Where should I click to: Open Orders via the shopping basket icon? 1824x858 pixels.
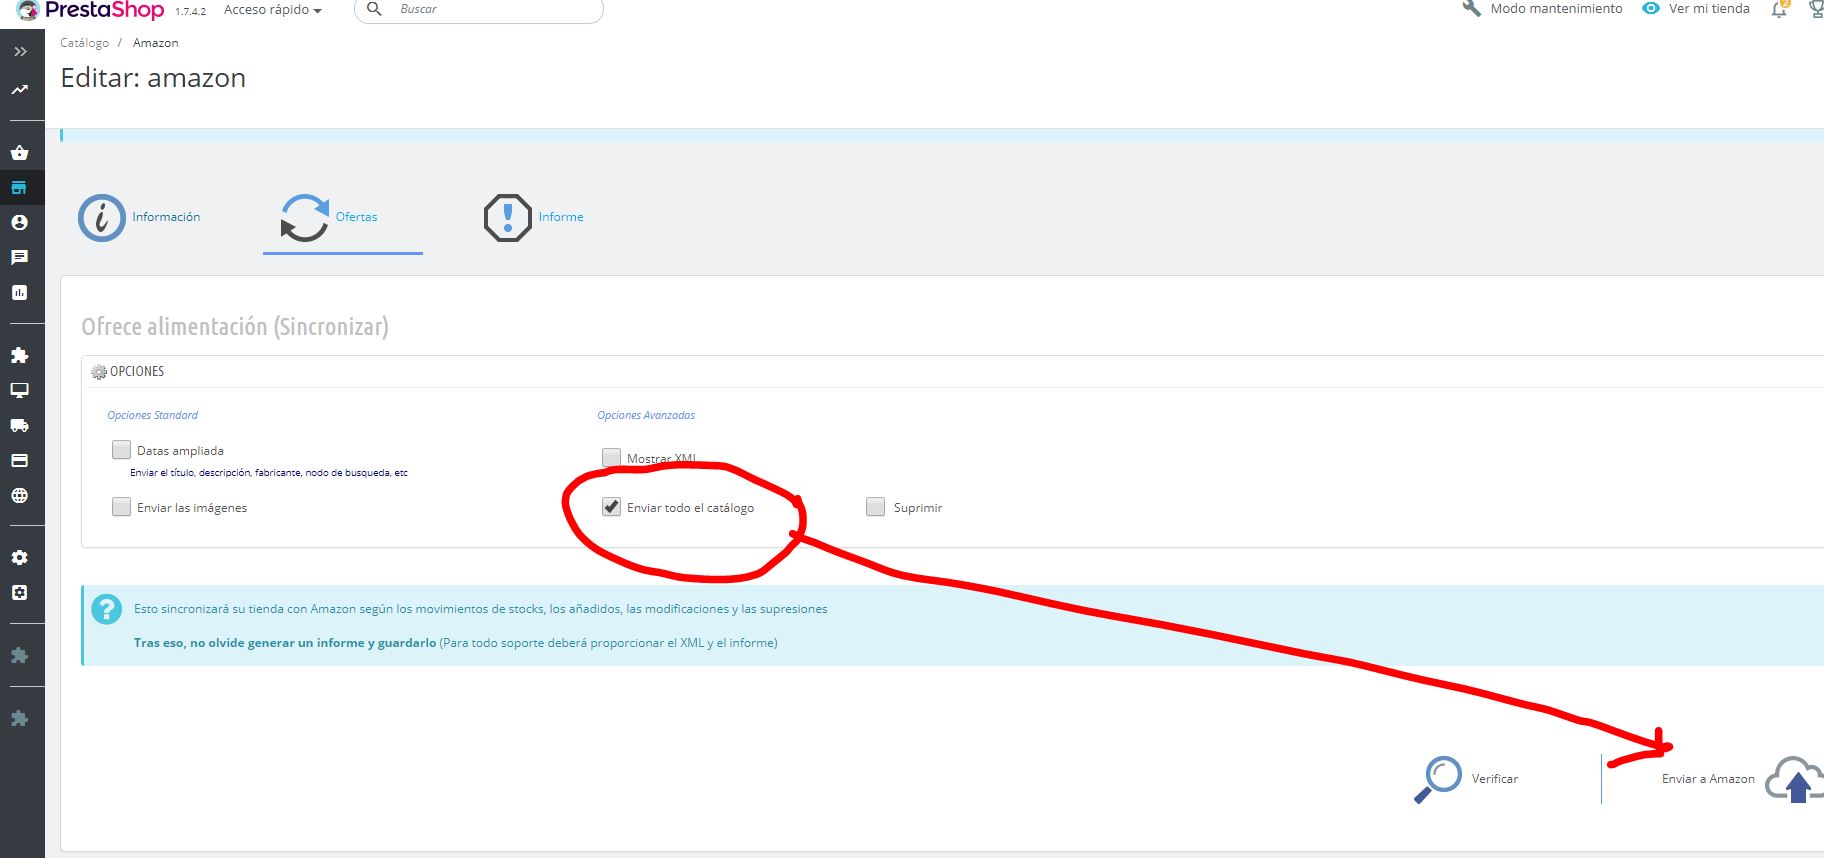coord(19,153)
